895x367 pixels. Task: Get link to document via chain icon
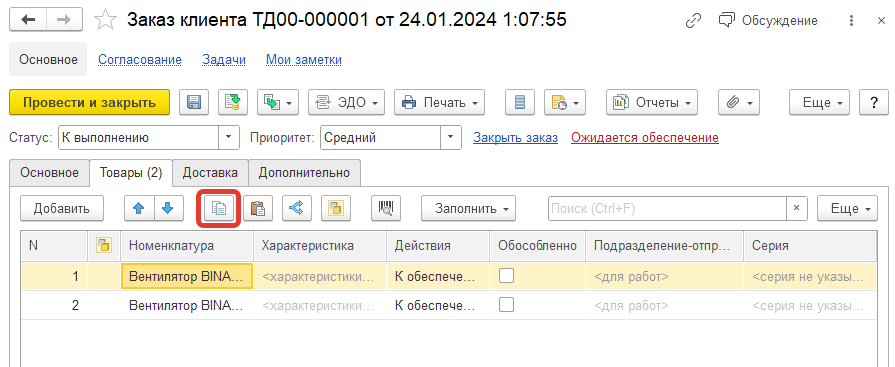693,21
